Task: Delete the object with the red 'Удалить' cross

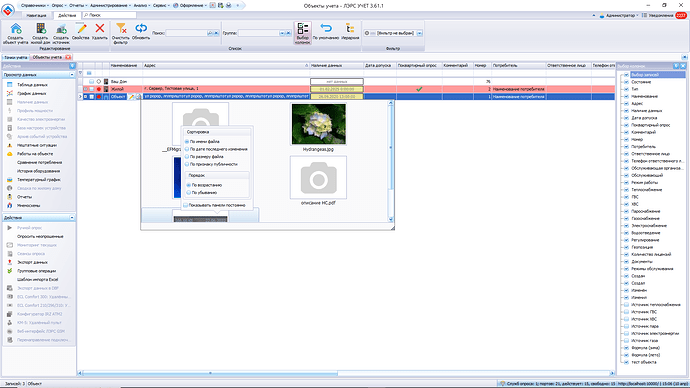Action: [x=100, y=29]
